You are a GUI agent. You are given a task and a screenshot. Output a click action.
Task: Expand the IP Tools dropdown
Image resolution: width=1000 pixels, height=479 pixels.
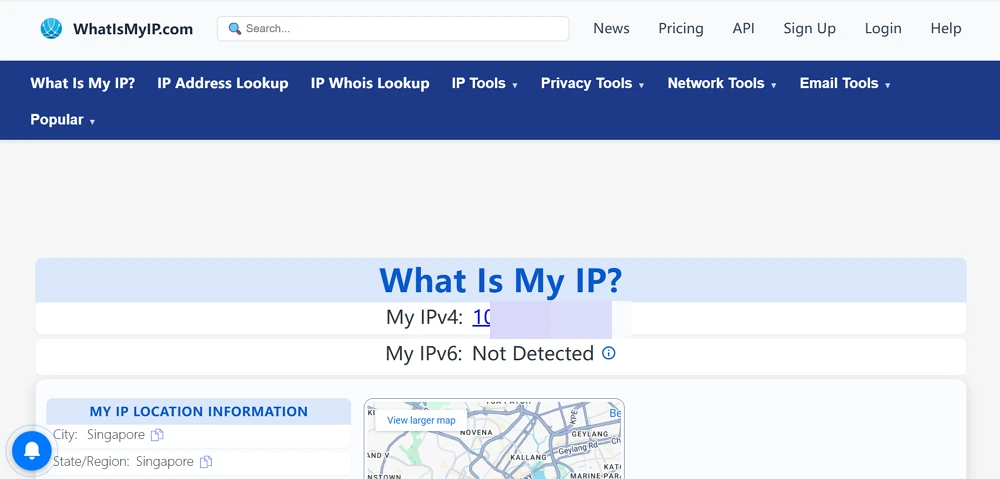click(x=485, y=84)
